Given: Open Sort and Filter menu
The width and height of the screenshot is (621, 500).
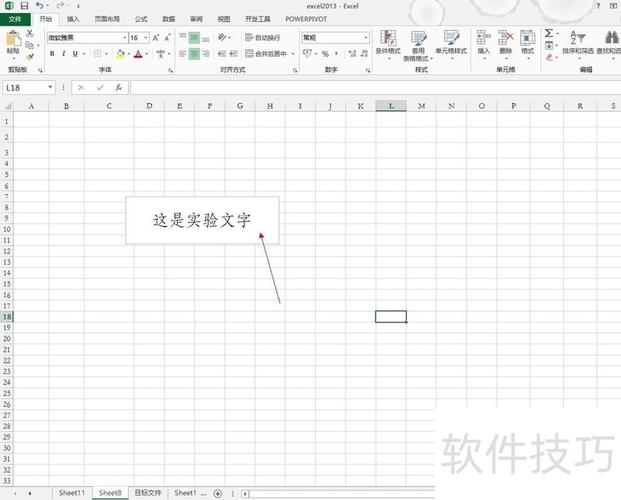Looking at the screenshot, I should point(578,44).
